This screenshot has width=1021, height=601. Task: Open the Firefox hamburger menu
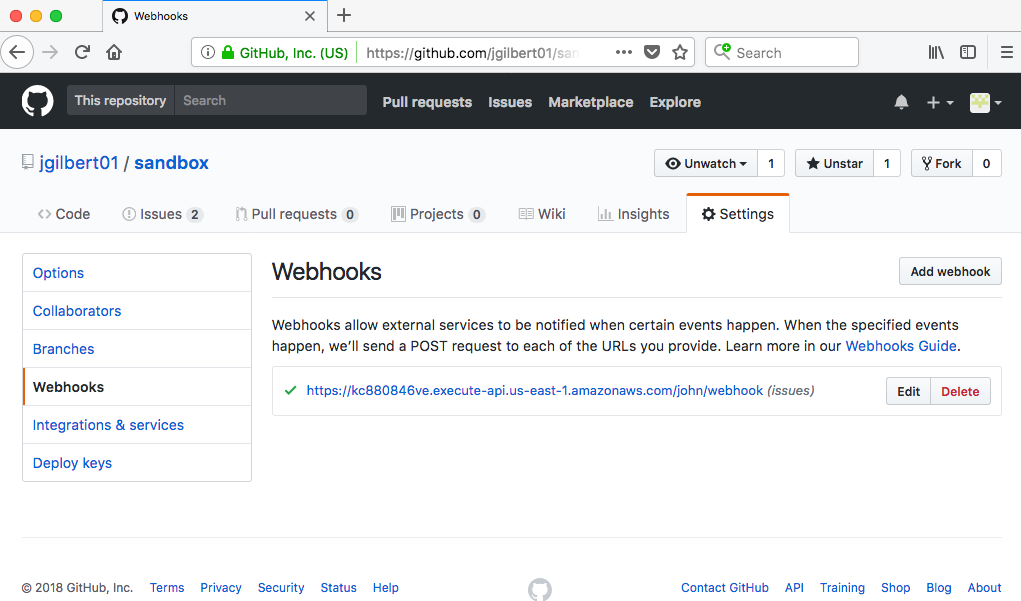[1006, 52]
